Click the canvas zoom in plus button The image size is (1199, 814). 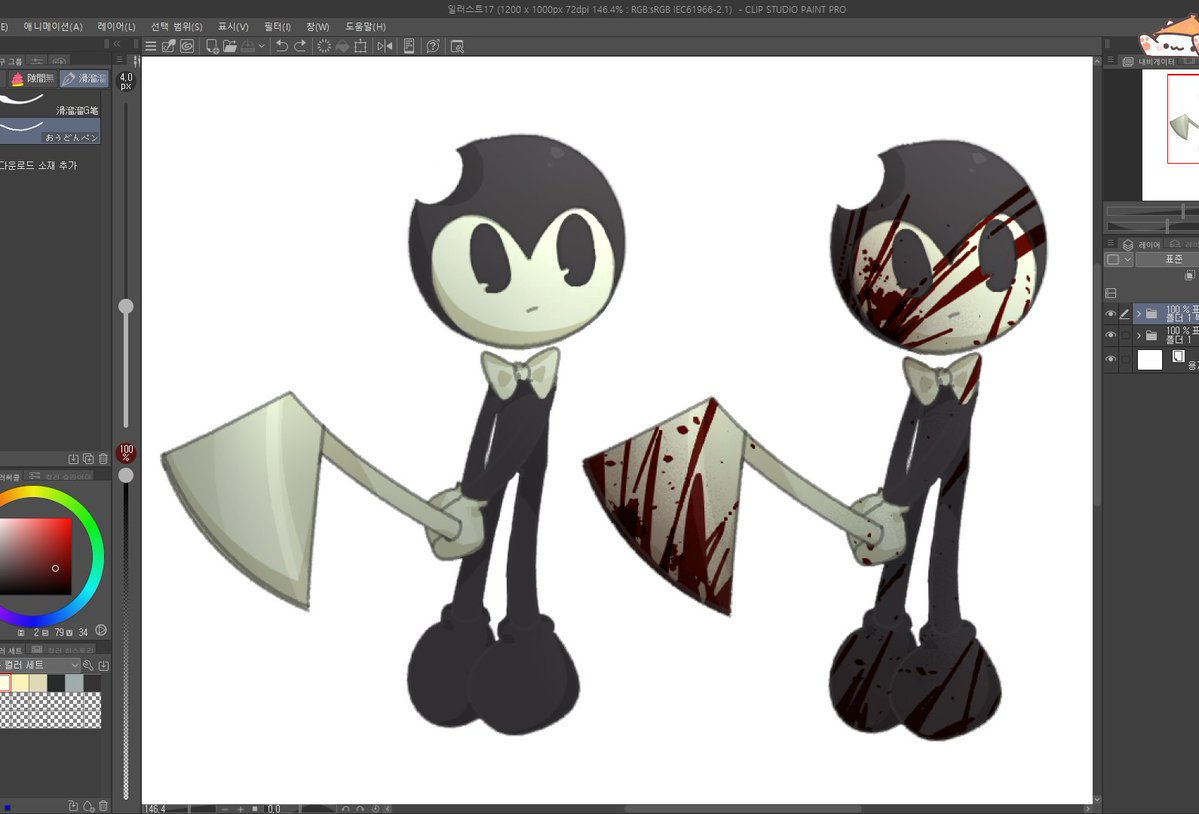click(x=240, y=809)
